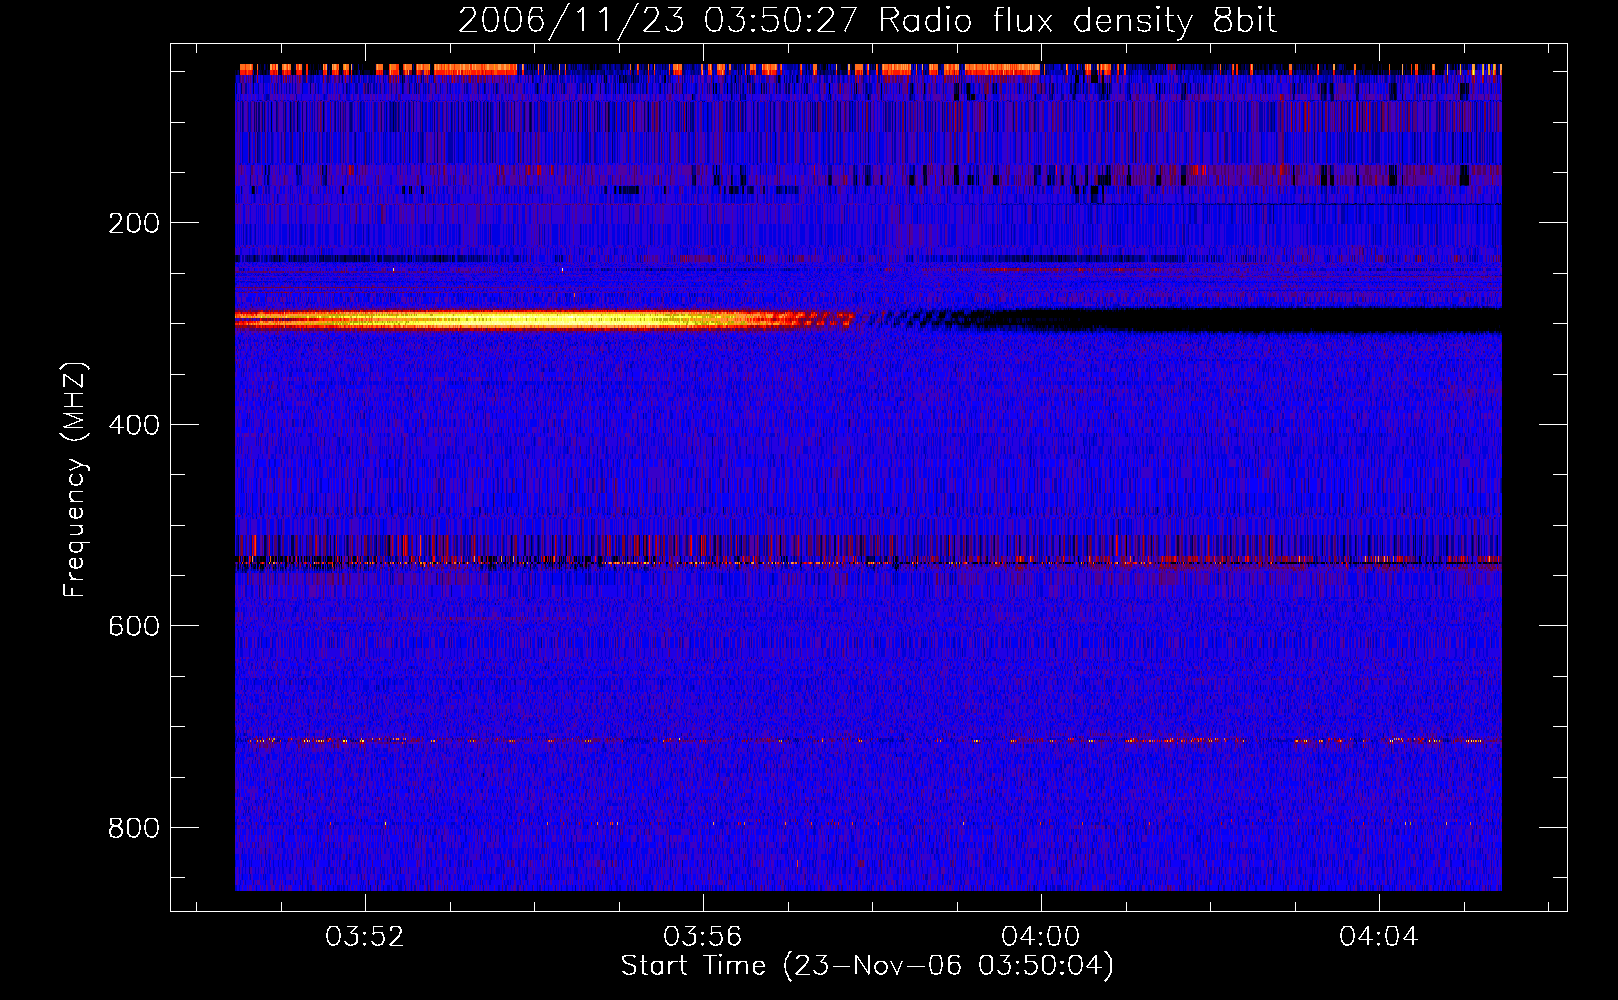The image size is (1618, 1000).
Task: Click the 03:52 time tick label
Action: pos(365,937)
